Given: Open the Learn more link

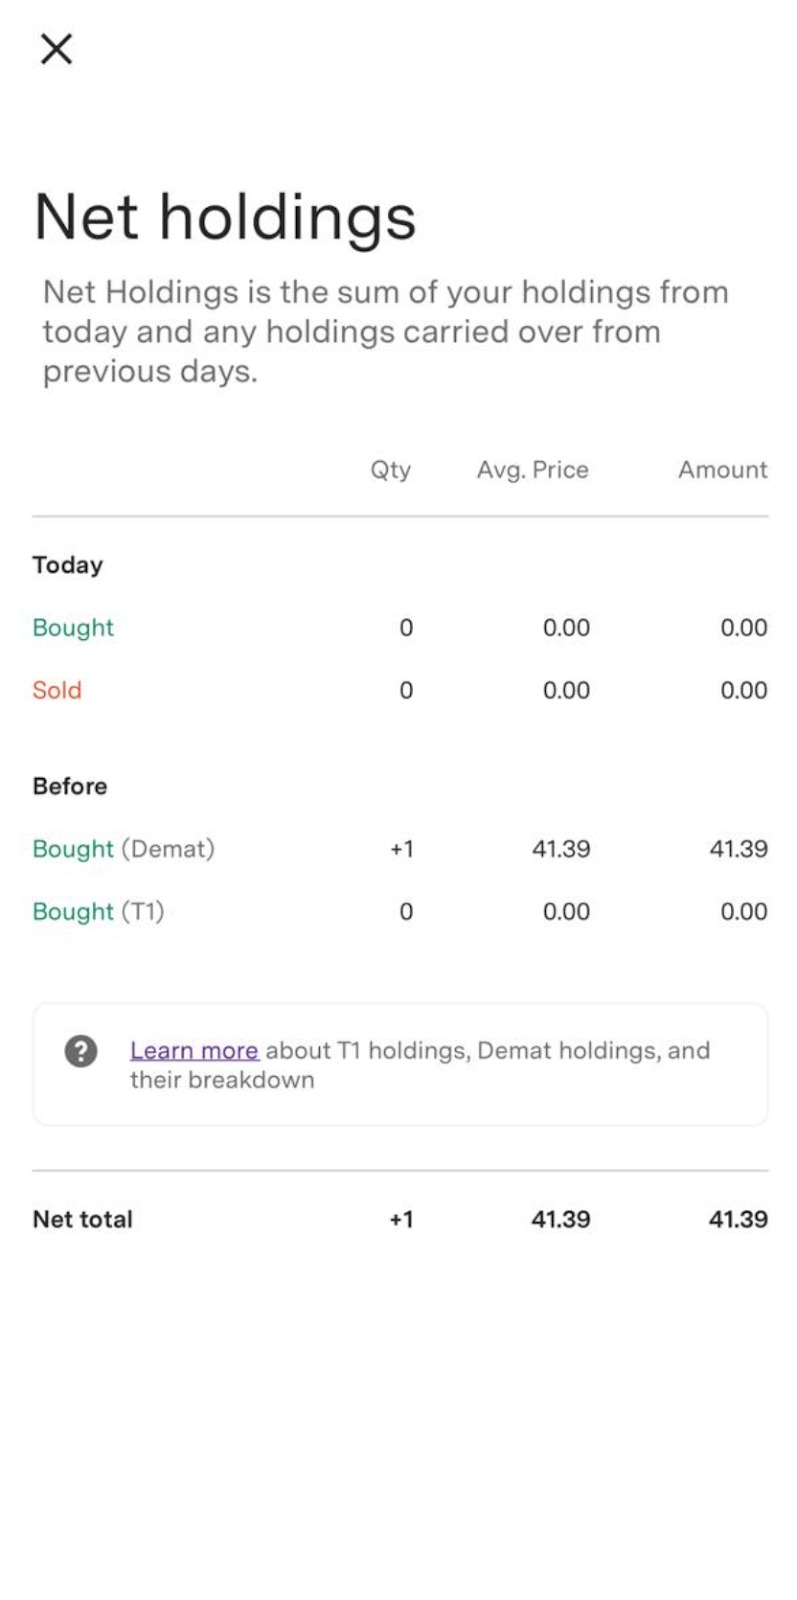Looking at the screenshot, I should [x=194, y=1050].
